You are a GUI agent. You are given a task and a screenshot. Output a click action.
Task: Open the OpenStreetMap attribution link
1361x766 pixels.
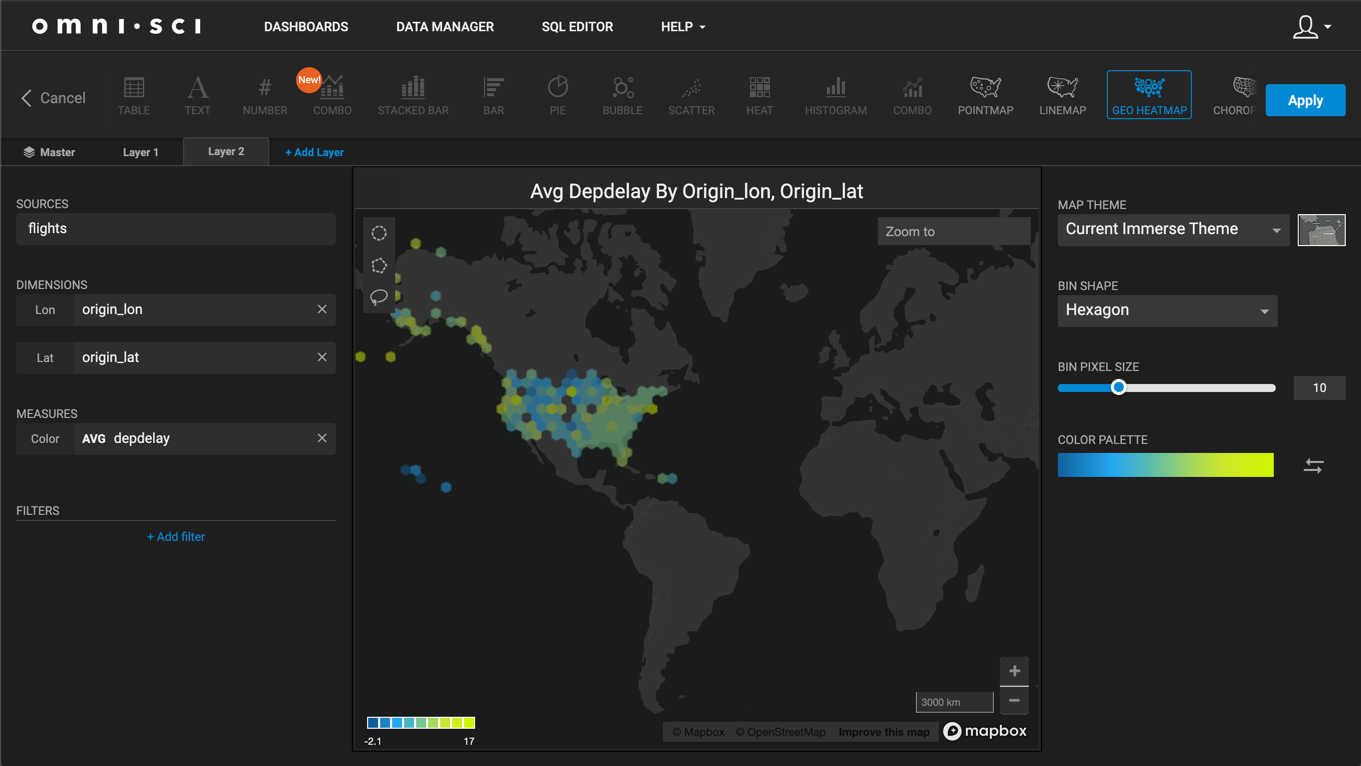pyautogui.click(x=781, y=732)
